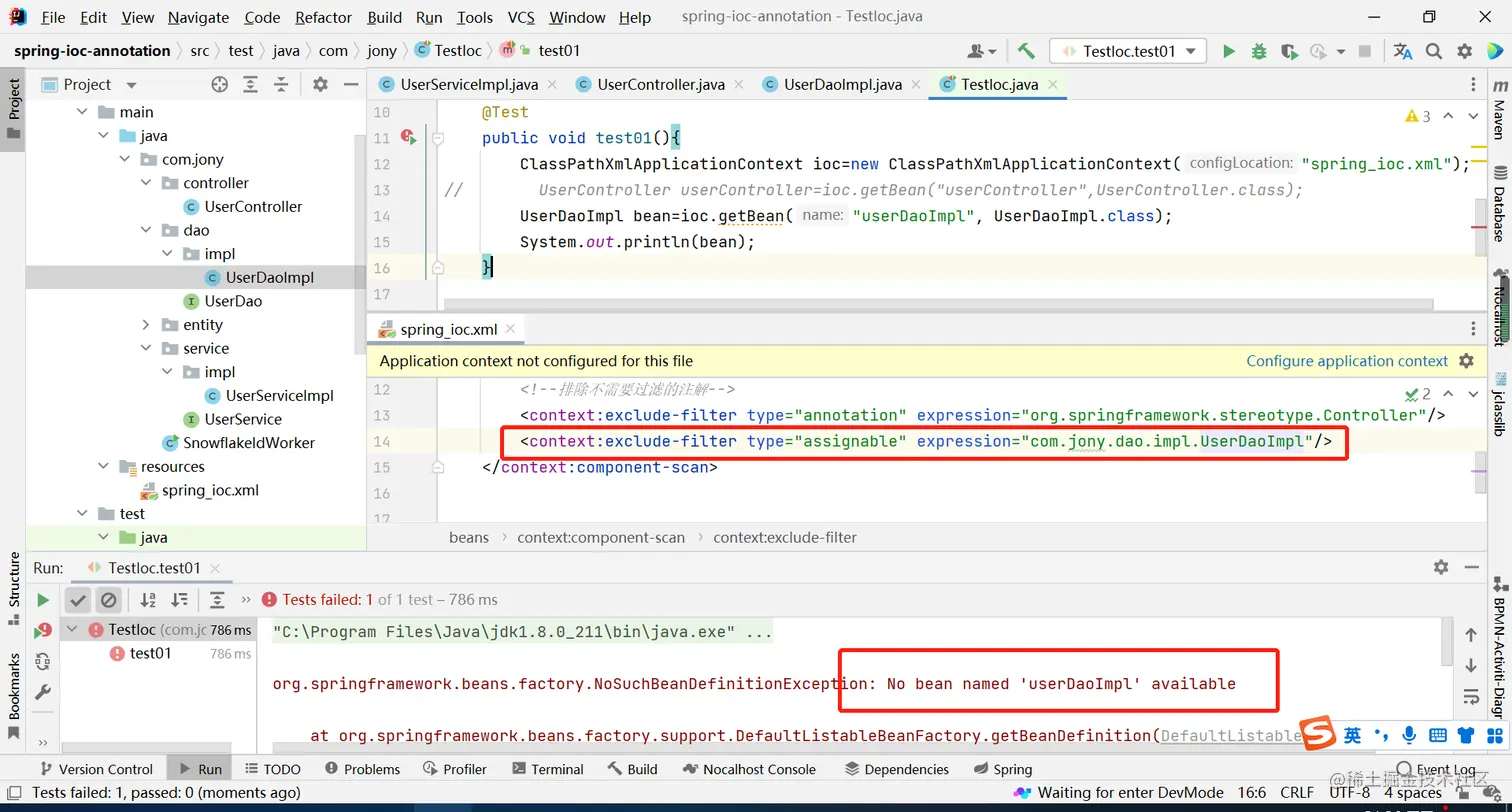The image size is (1512, 812).
Task: Collapse the main folder in project tree
Action: click(x=82, y=112)
